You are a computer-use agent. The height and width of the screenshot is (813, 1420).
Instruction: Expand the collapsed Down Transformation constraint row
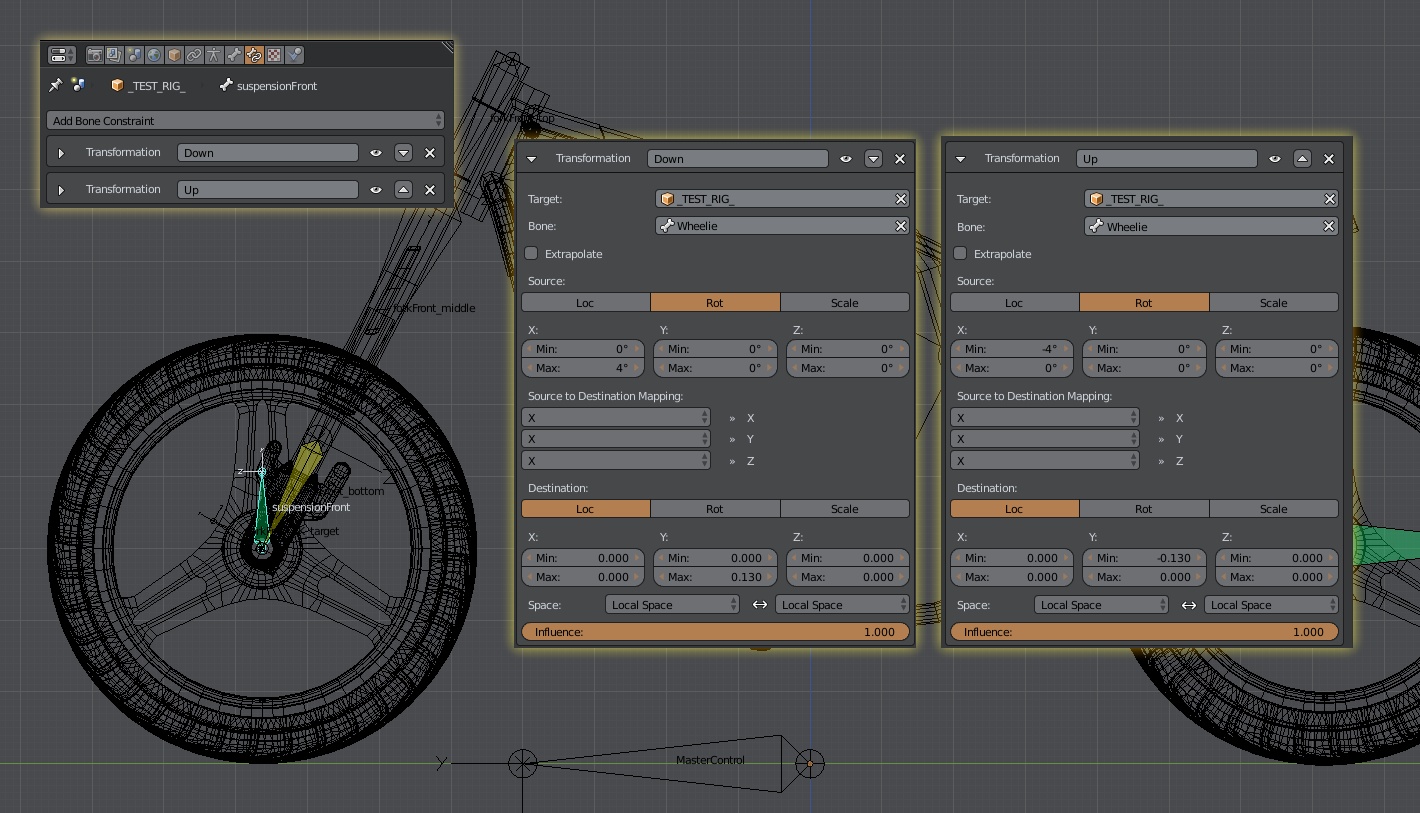[61, 153]
